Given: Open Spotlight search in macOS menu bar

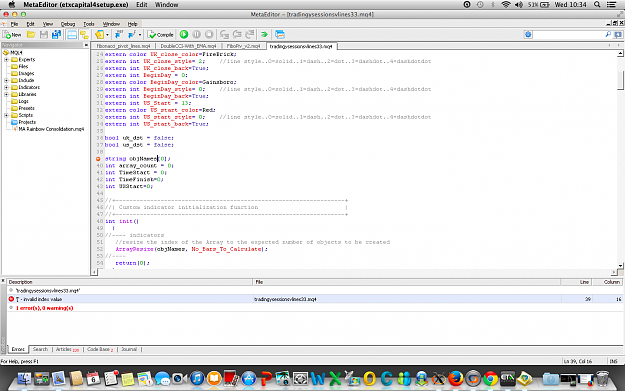Looking at the screenshot, I should [597, 4].
